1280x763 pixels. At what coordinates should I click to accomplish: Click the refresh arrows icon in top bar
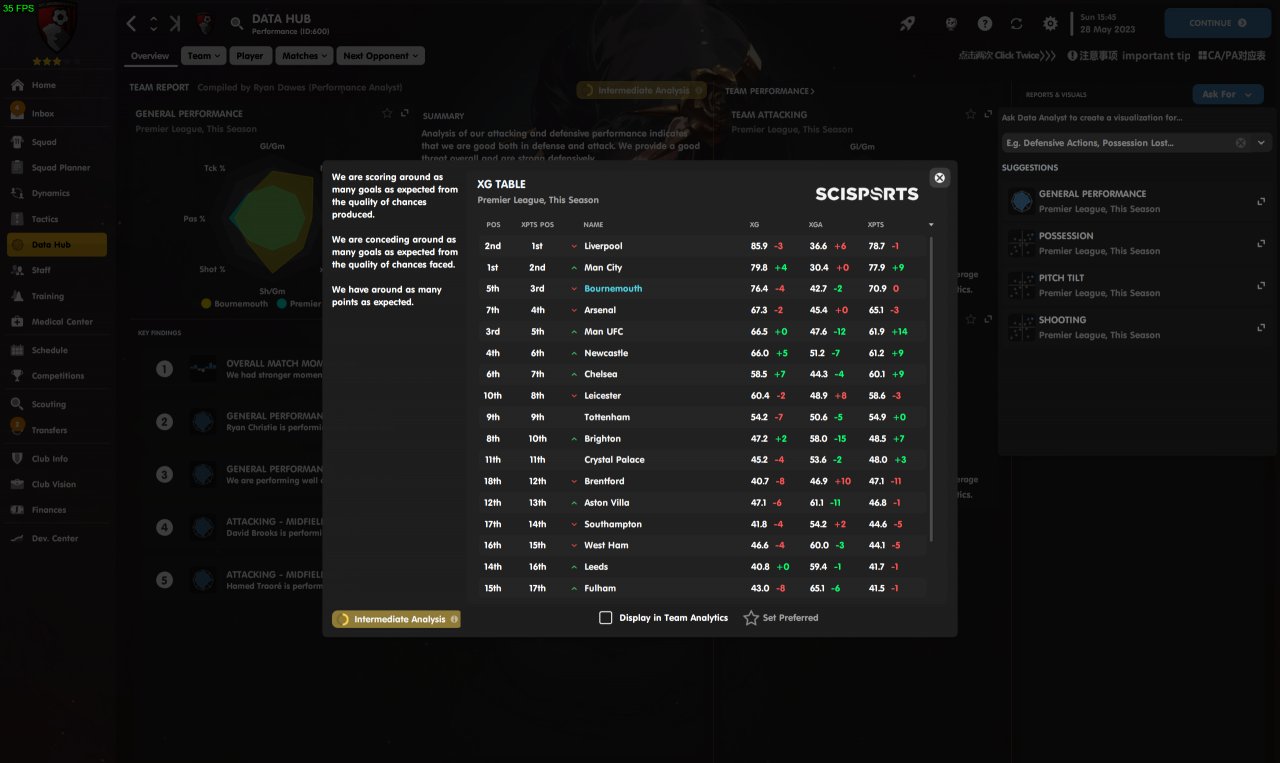1017,24
